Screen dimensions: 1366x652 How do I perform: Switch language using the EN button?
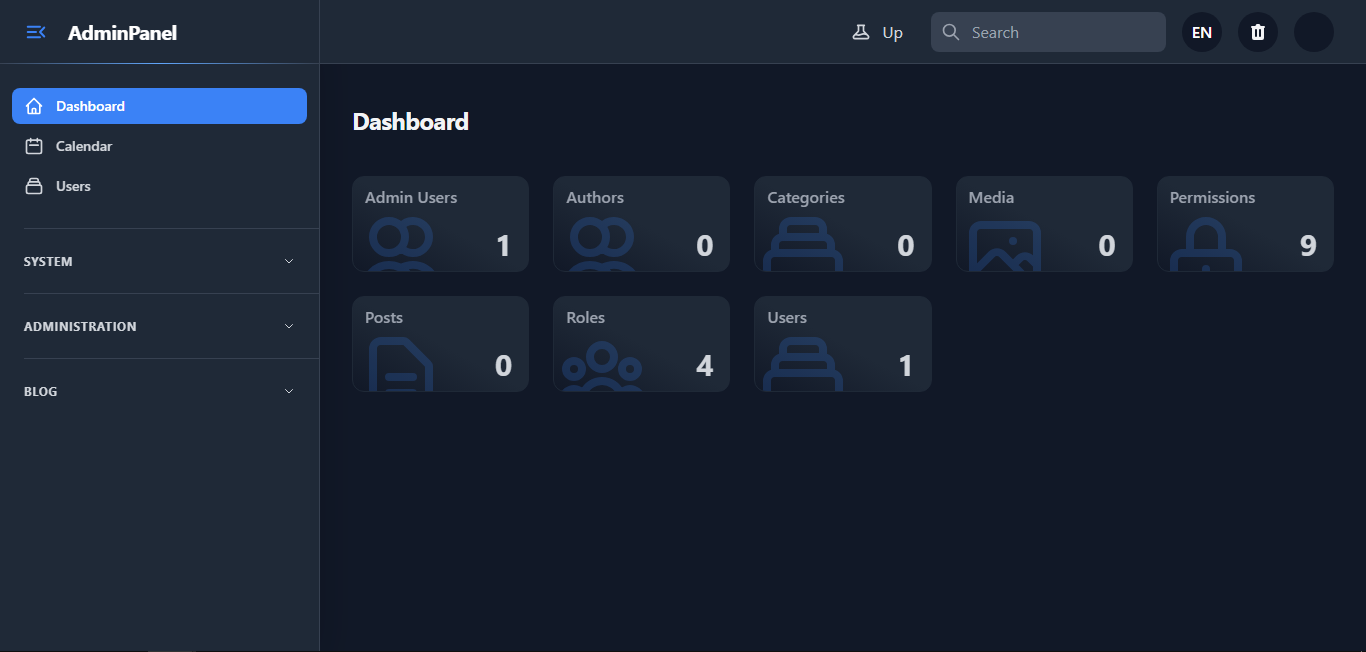(1201, 31)
